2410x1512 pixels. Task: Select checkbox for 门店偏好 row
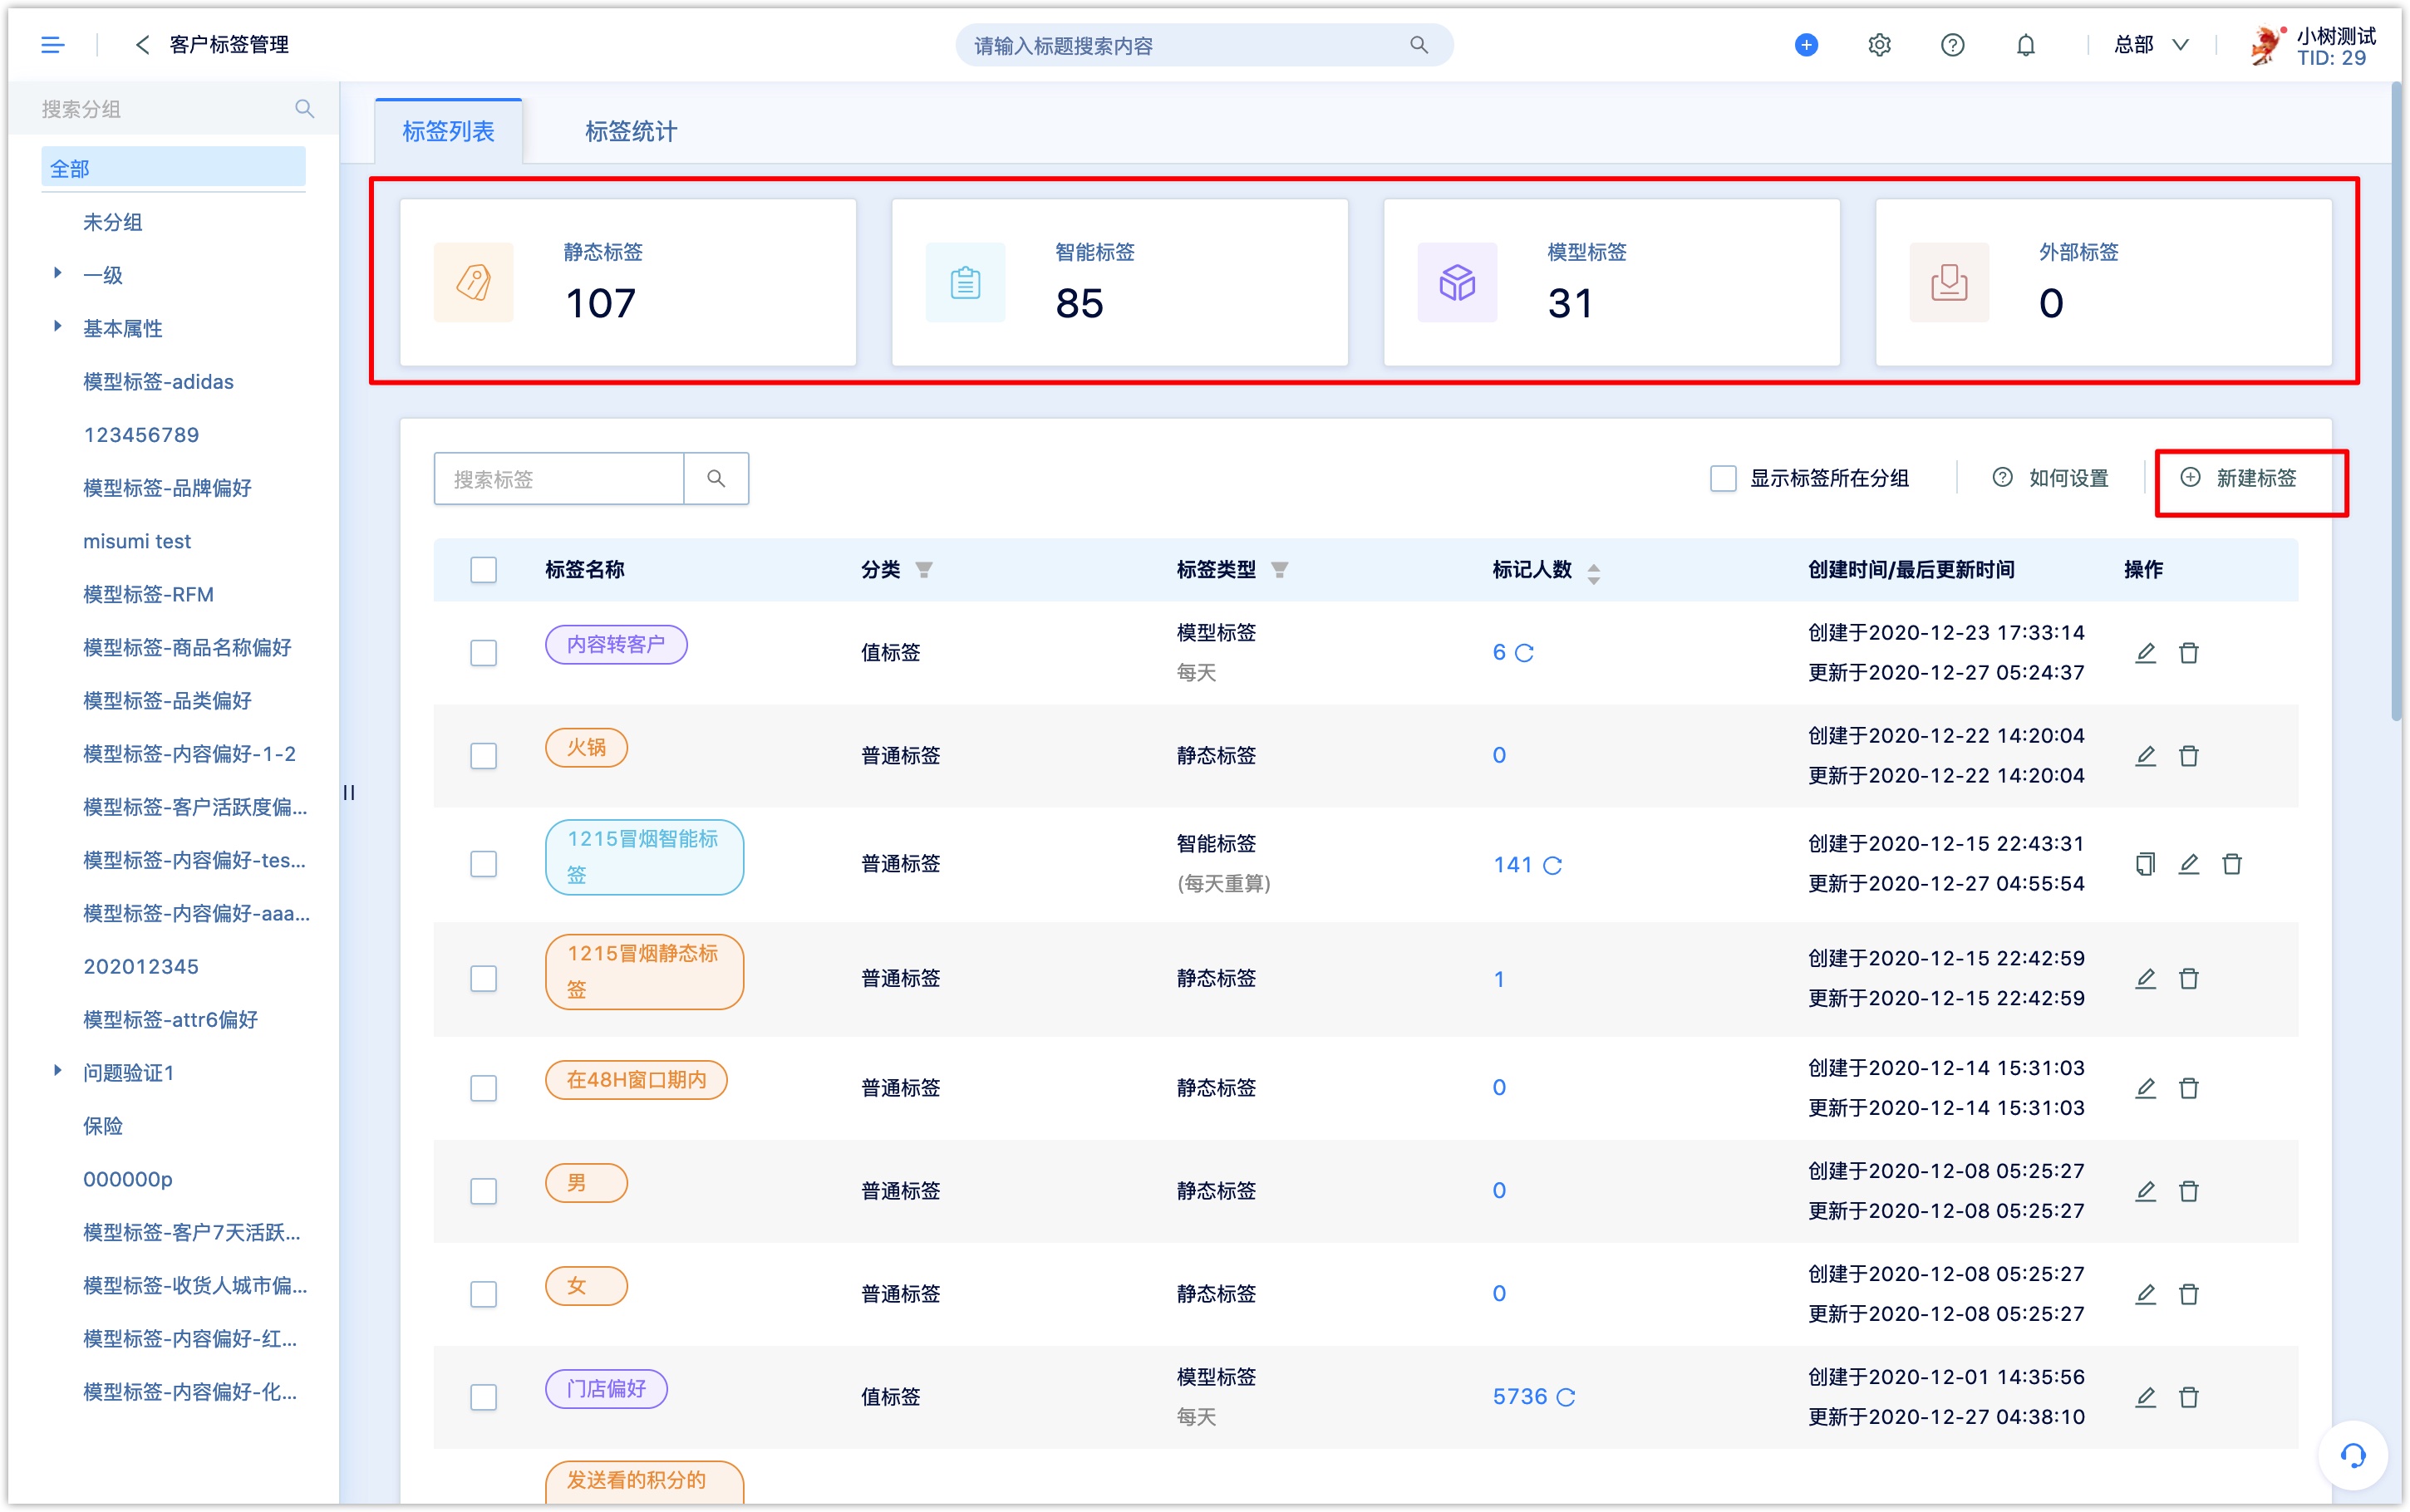[x=483, y=1397]
